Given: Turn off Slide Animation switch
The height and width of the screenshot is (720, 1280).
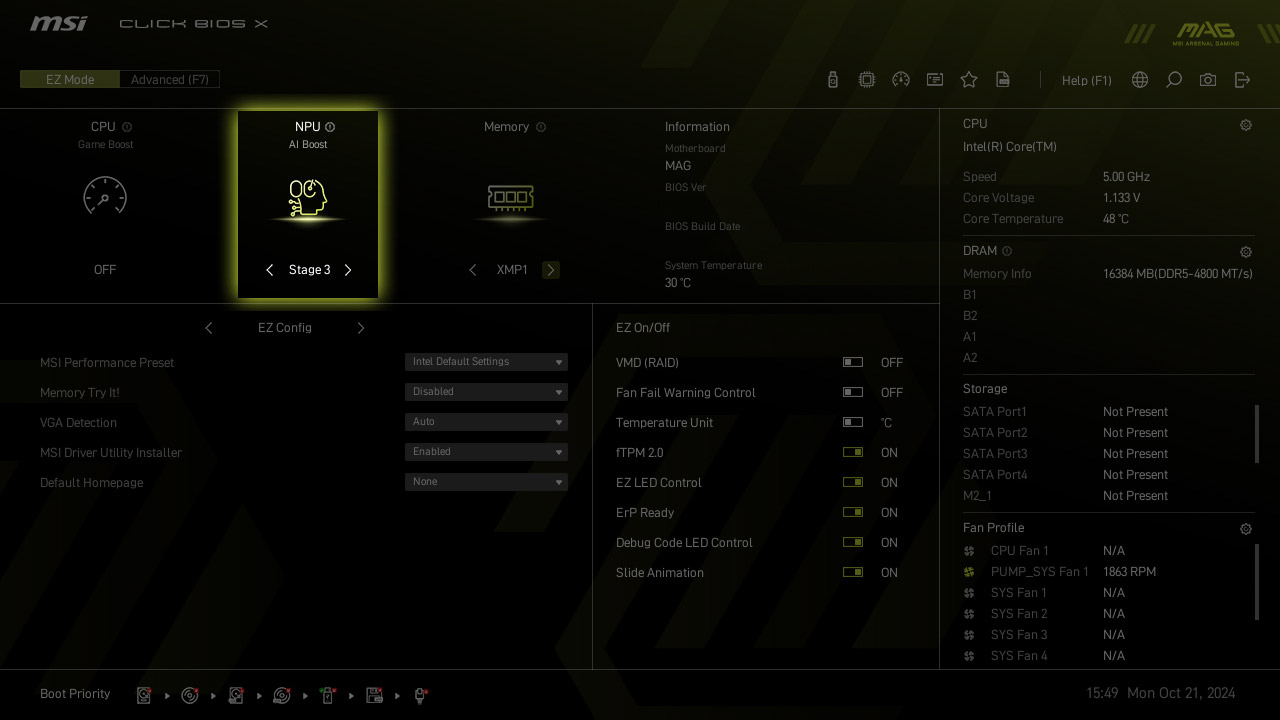Looking at the screenshot, I should (853, 573).
